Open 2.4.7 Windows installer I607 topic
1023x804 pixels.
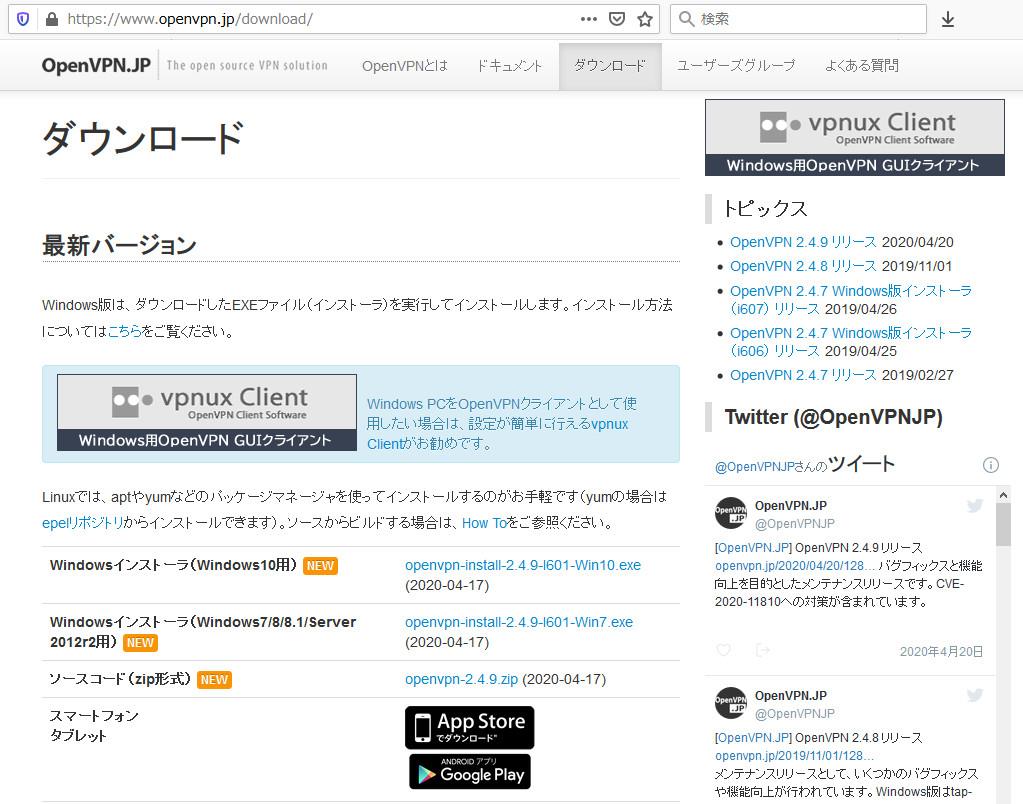pyautogui.click(x=851, y=300)
